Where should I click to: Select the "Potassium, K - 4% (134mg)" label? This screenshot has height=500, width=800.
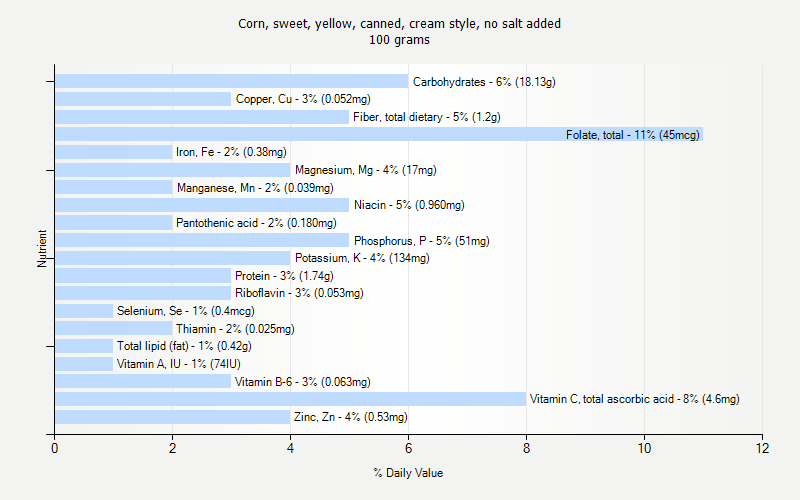click(362, 258)
